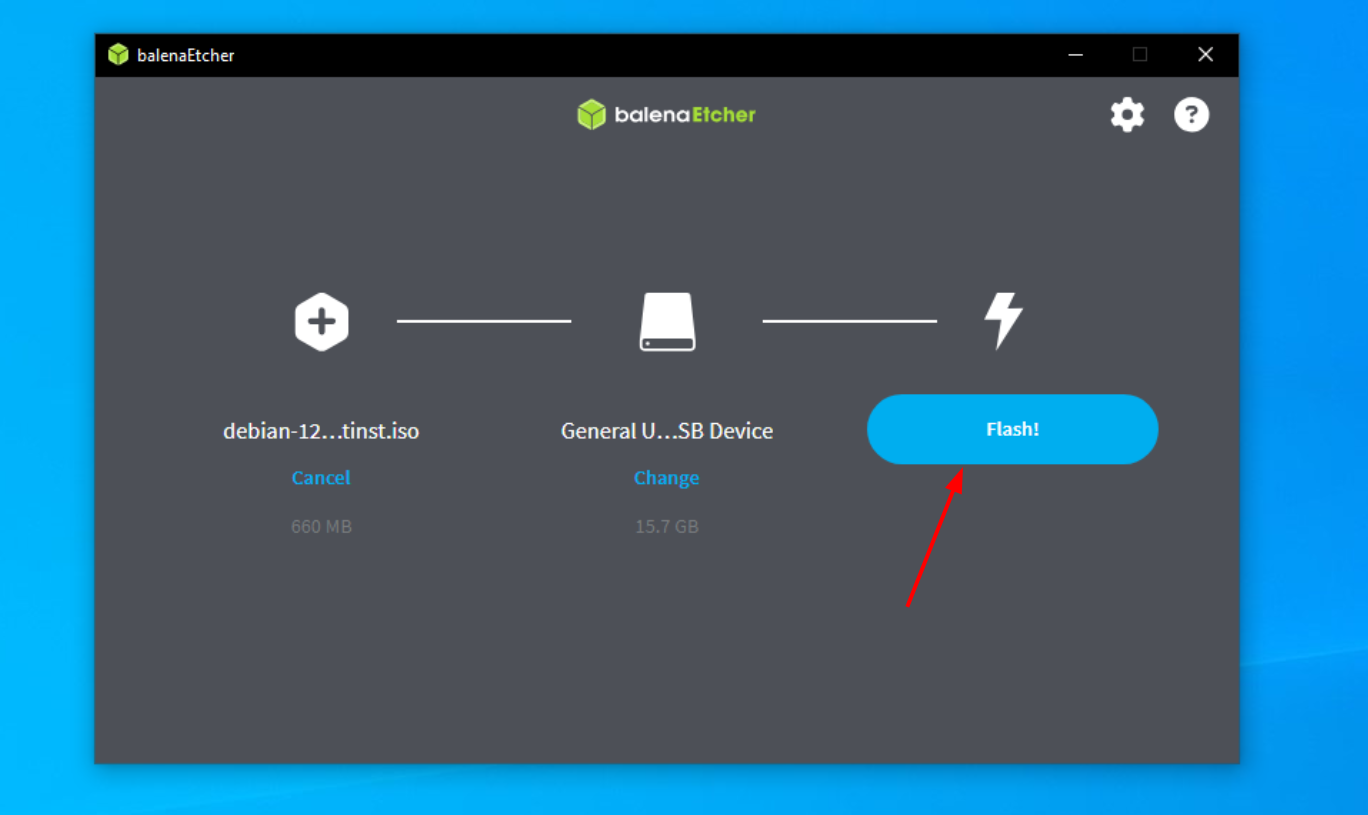Screen dimensions: 1368x815
Task: Select the General U…SB Device label
Action: click(667, 431)
